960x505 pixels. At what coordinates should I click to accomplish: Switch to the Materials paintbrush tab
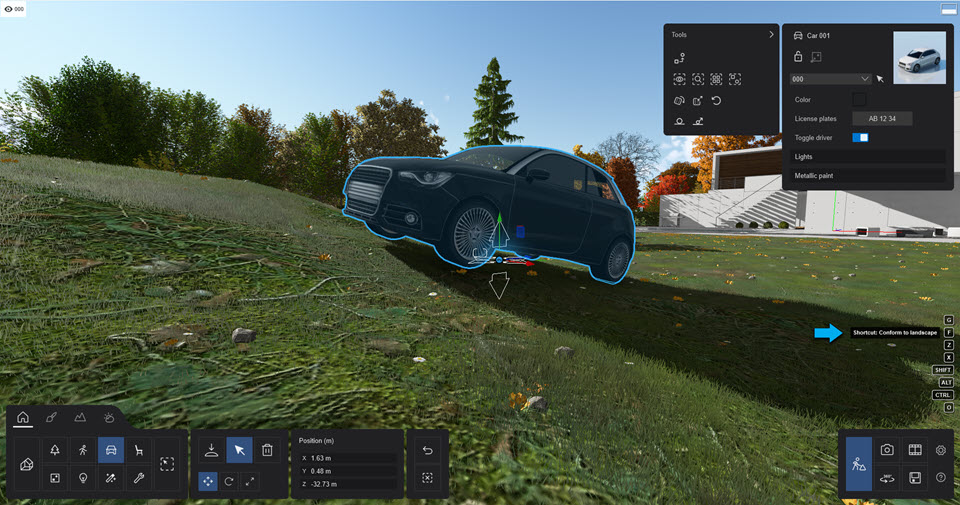click(51, 417)
